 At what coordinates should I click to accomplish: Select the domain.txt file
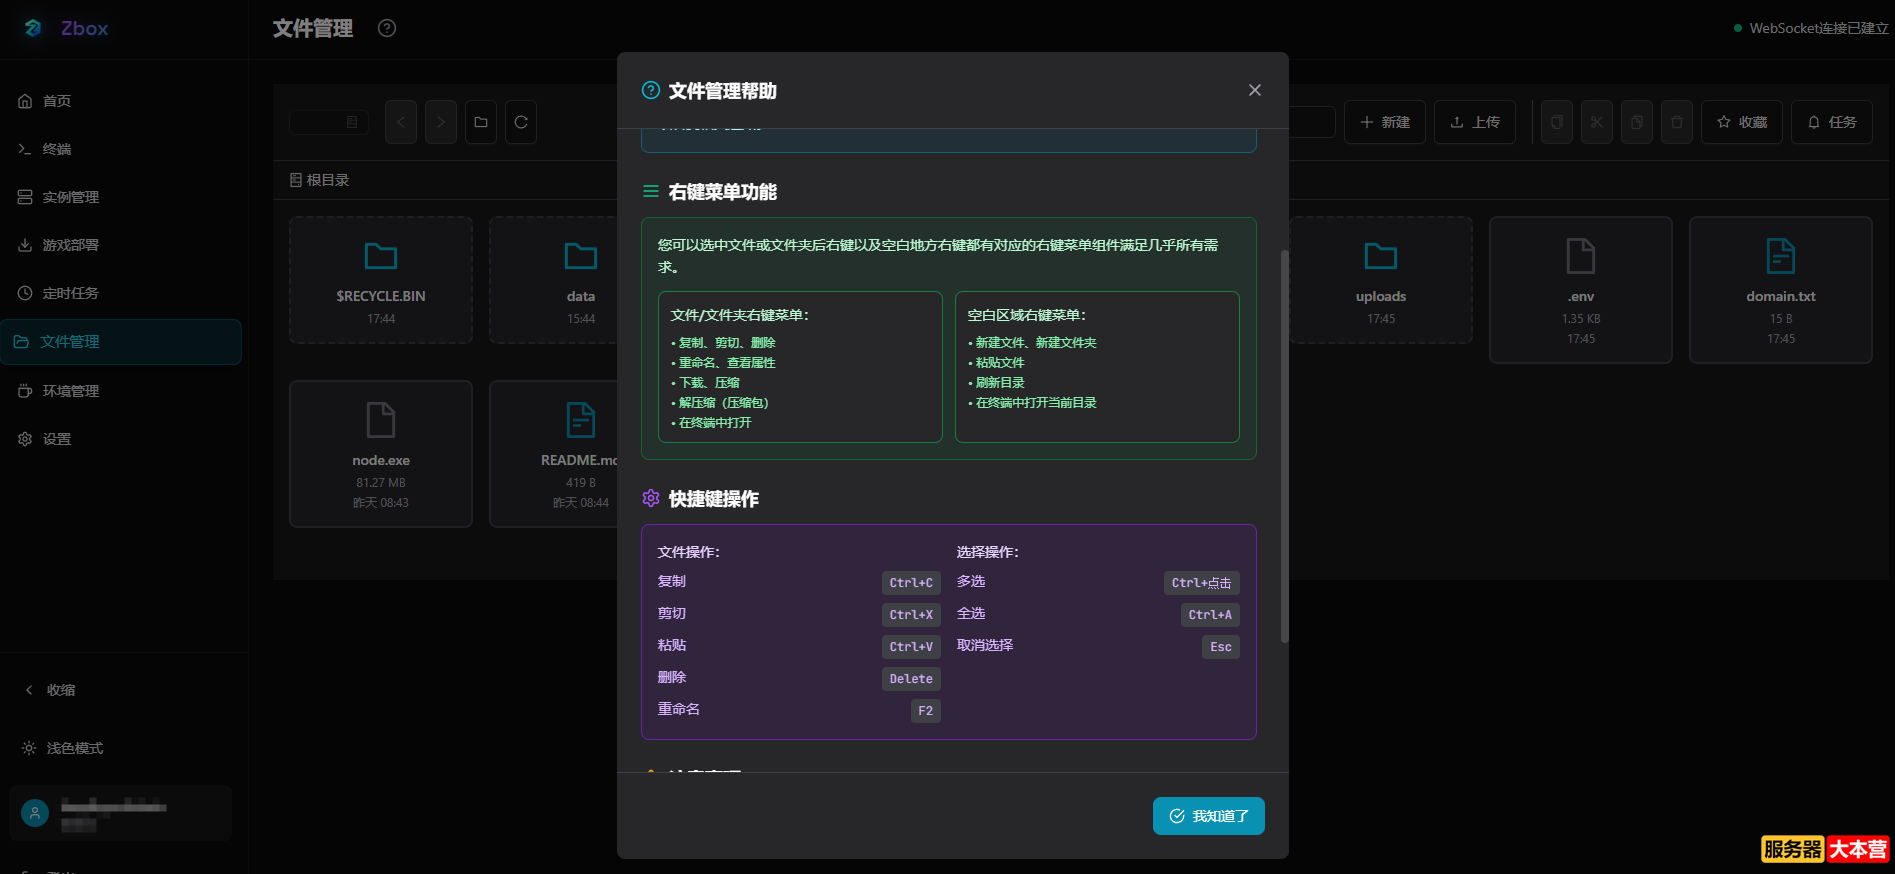tap(1781, 290)
